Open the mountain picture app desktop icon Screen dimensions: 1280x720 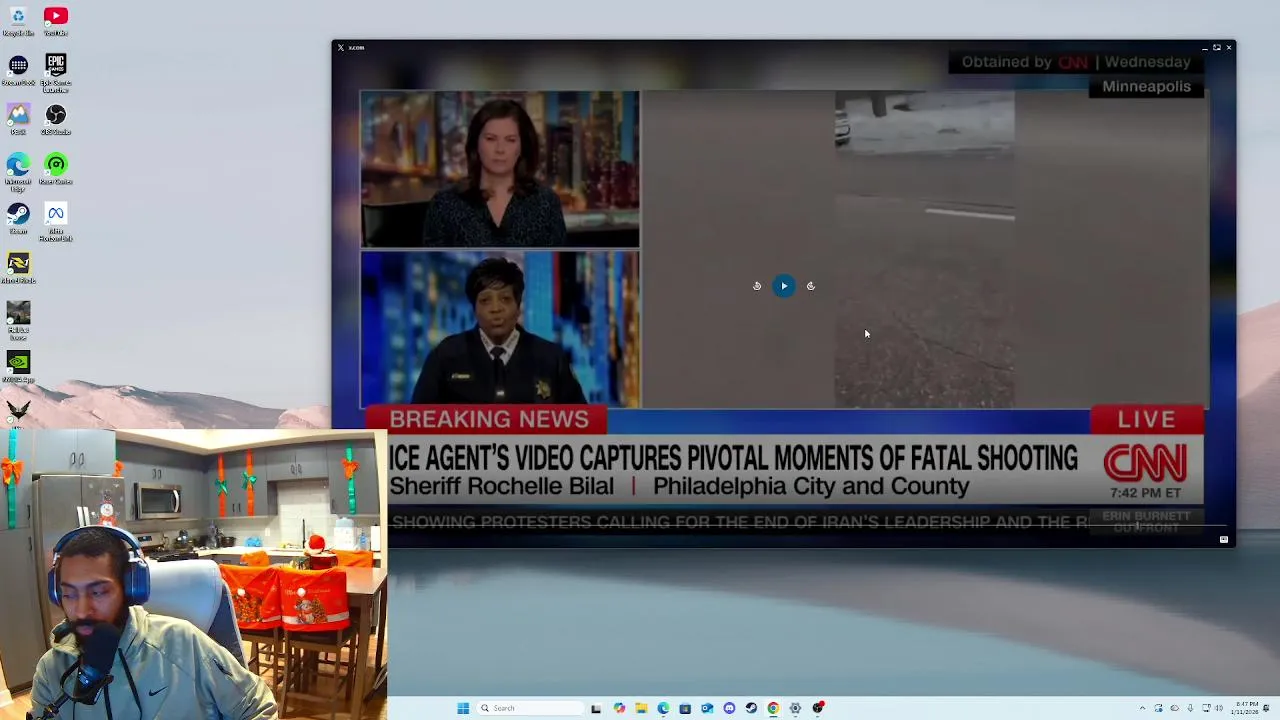(x=18, y=118)
